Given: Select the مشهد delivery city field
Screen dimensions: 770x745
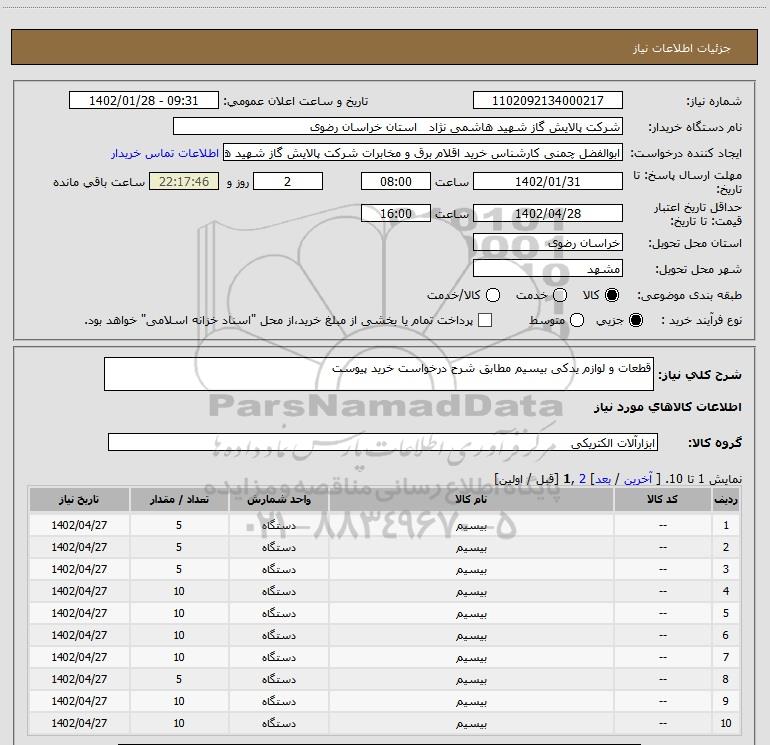Looking at the screenshot, I should (547, 269).
